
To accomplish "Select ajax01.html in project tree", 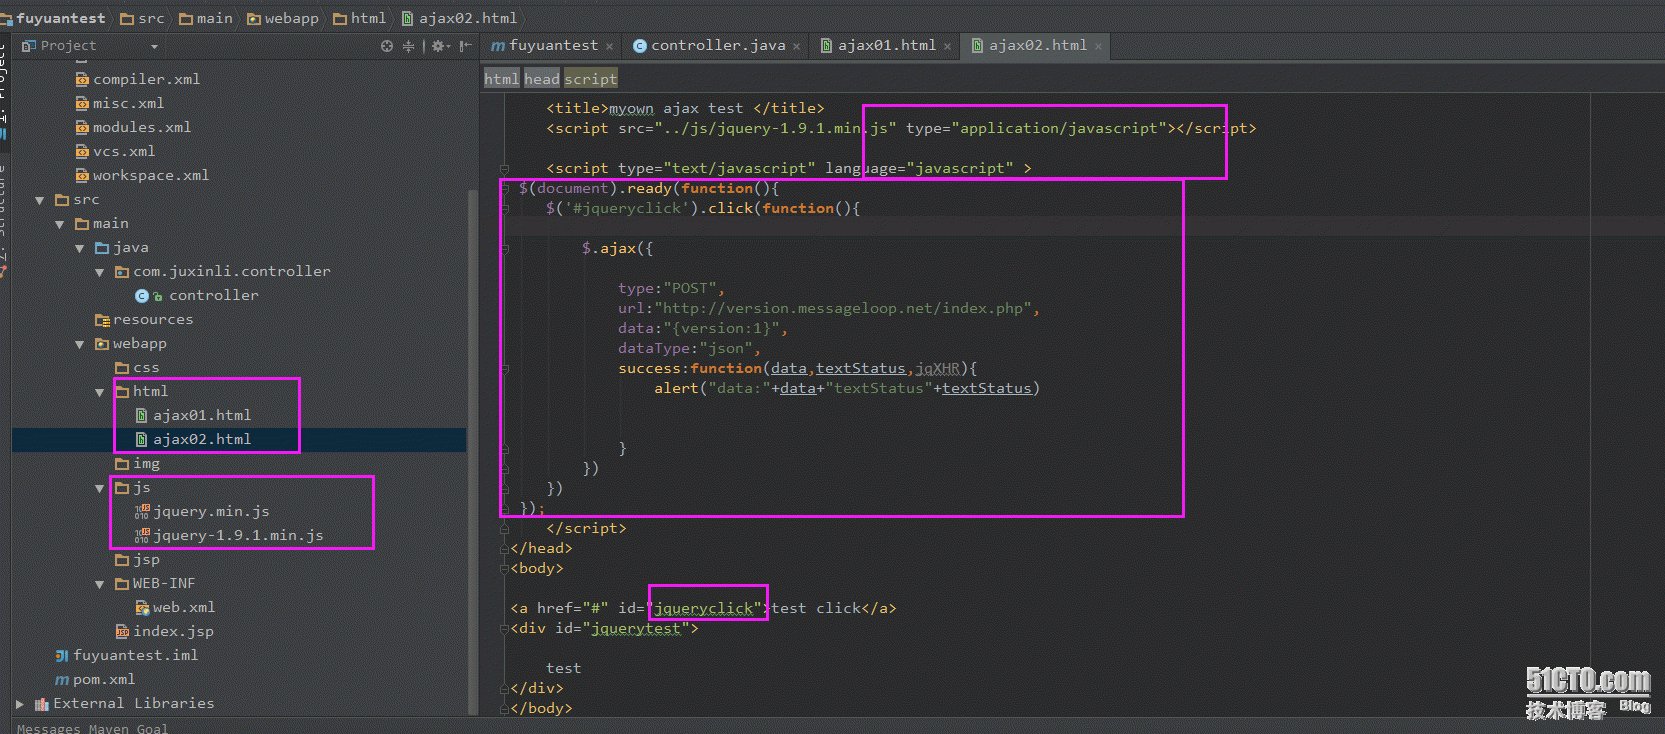I will coord(193,415).
